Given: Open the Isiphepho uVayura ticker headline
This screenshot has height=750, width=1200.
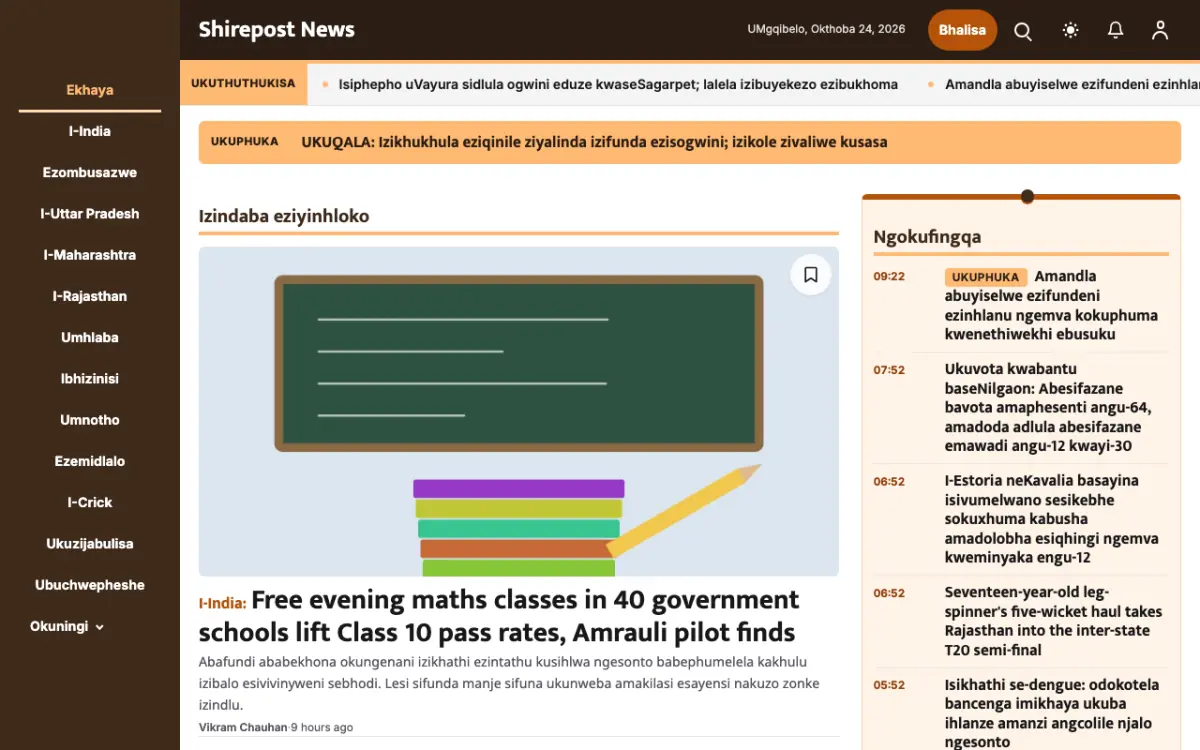Looking at the screenshot, I should tap(618, 84).
